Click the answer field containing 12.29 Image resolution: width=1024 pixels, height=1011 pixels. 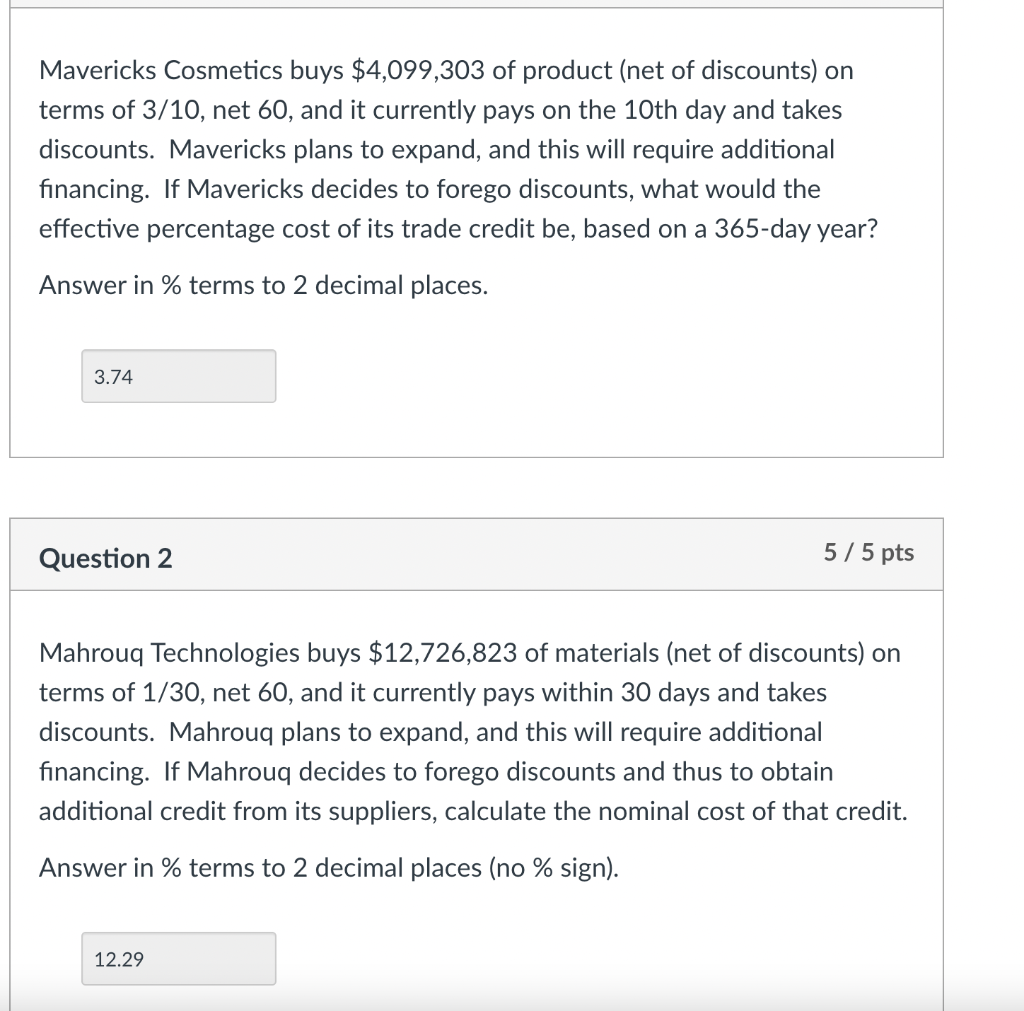coord(178,959)
